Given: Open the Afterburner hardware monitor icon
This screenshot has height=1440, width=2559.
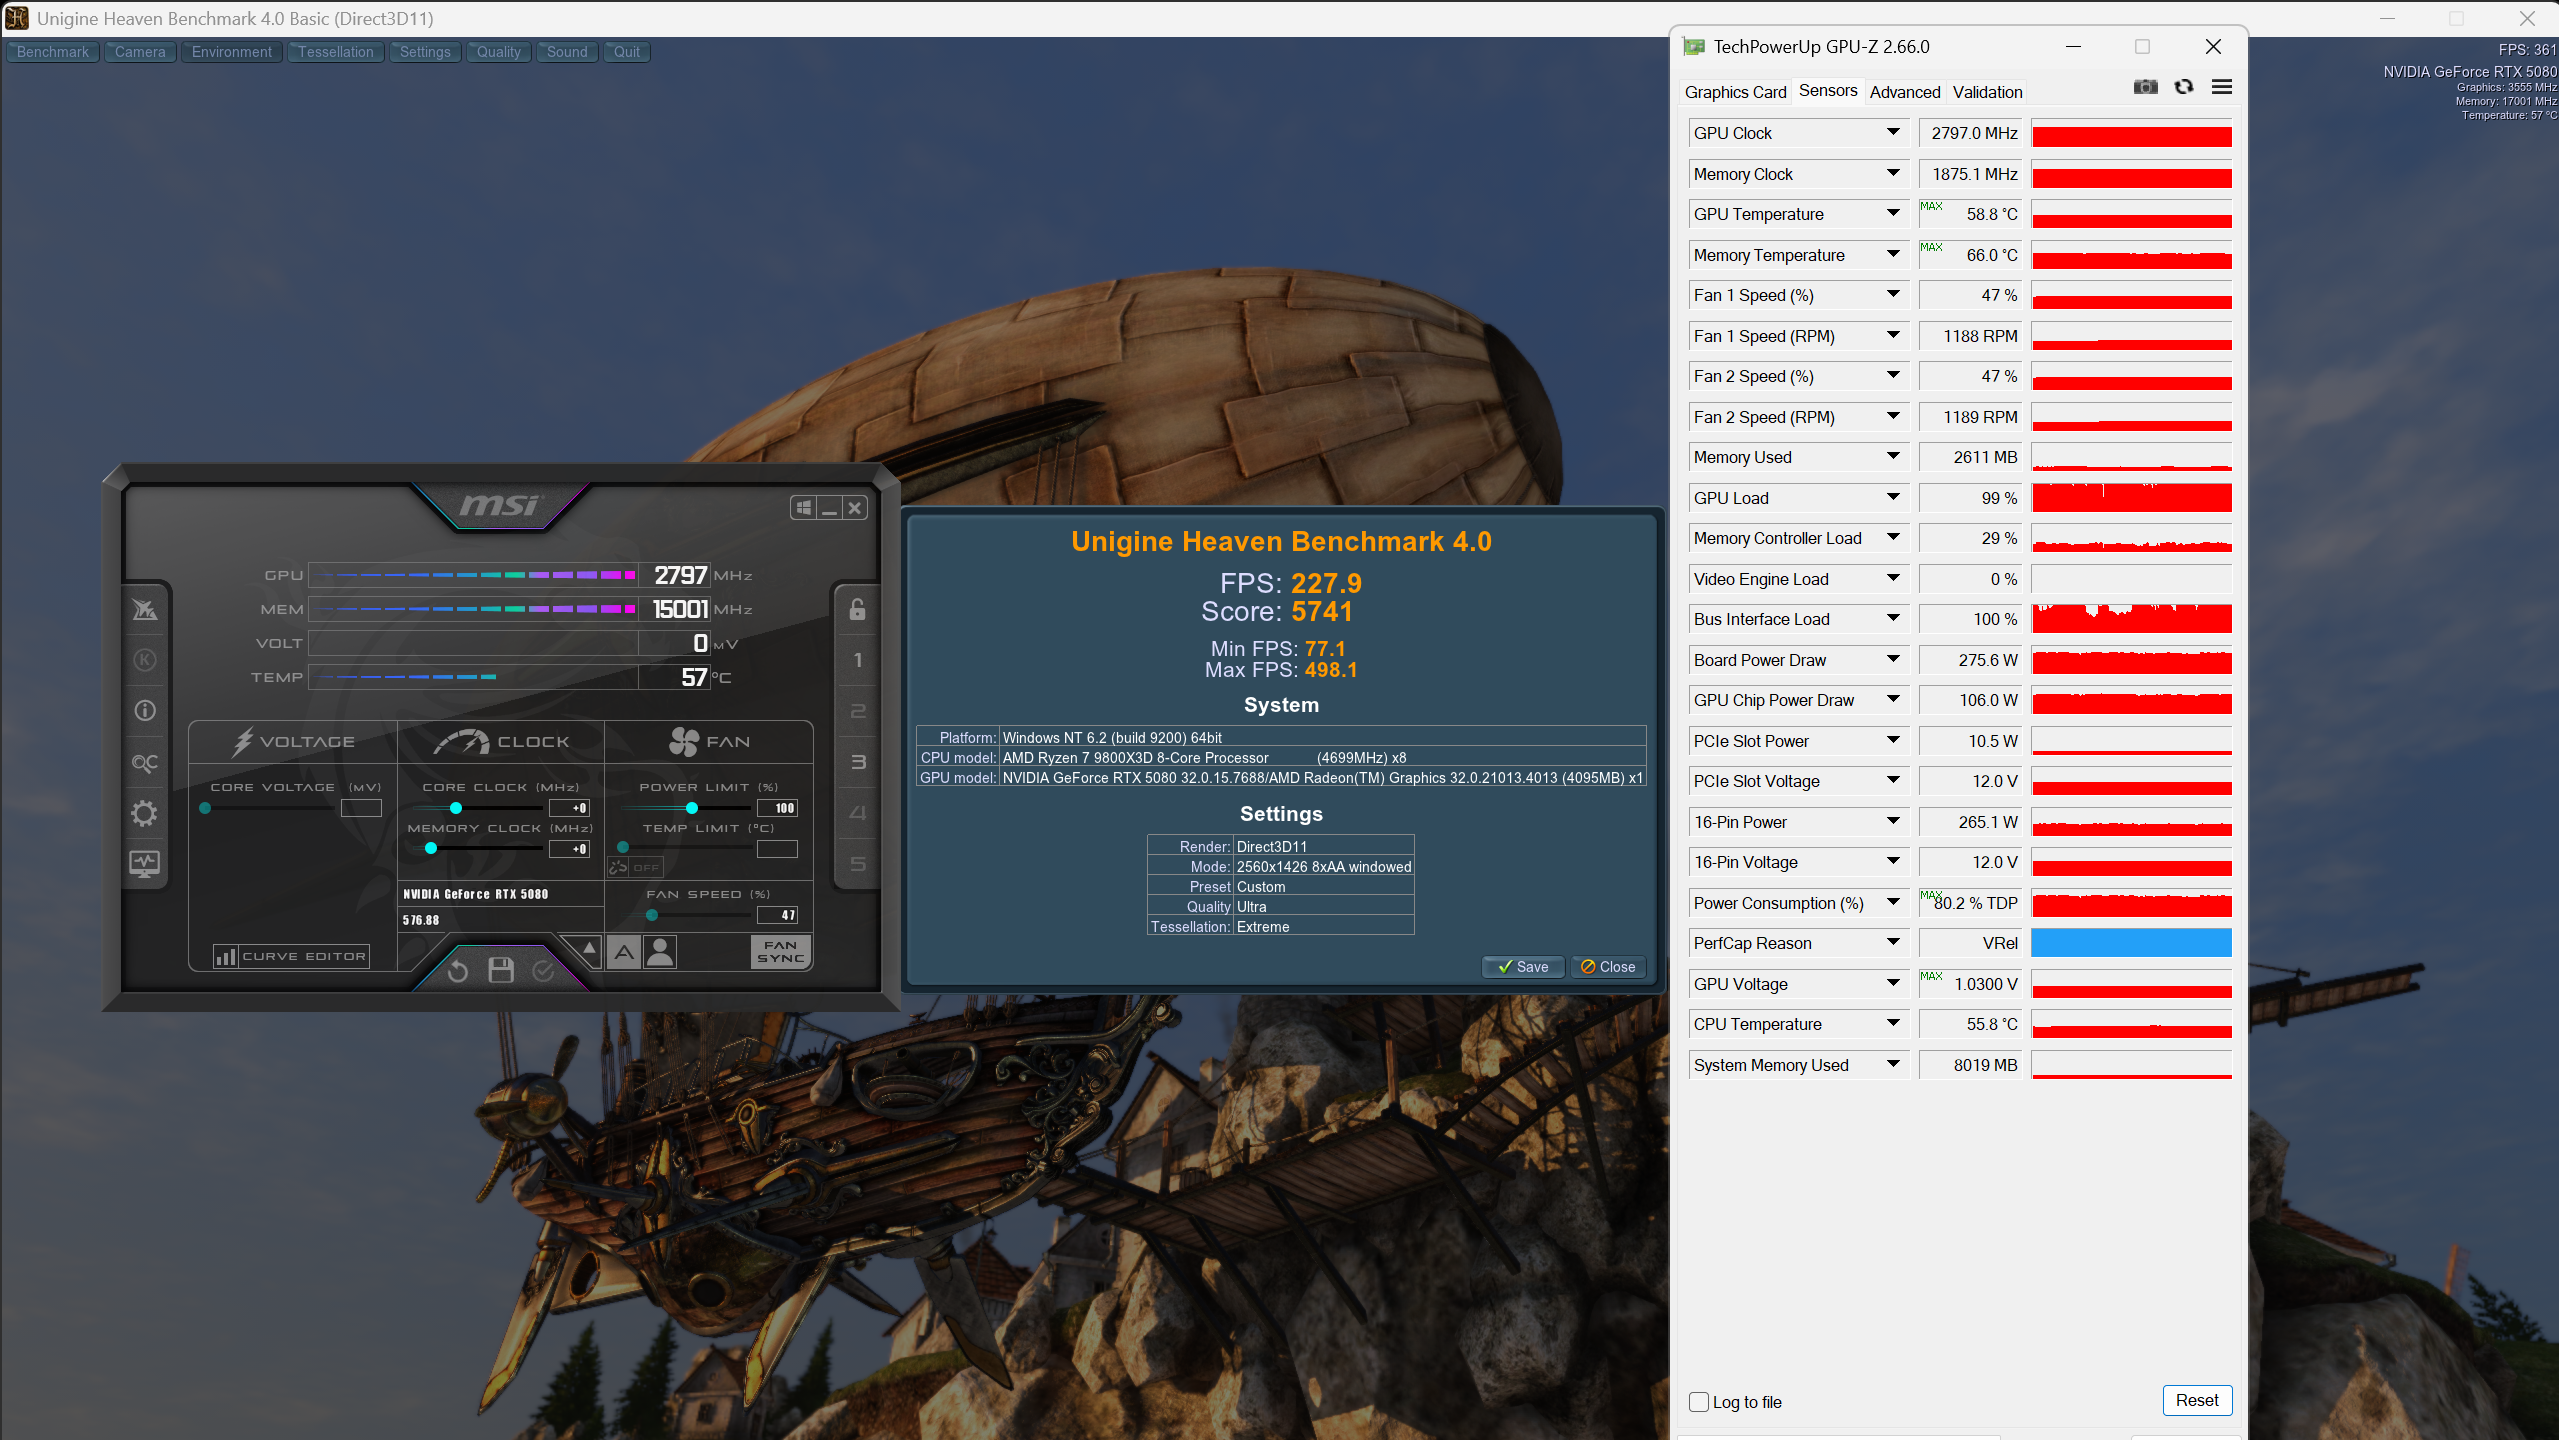Looking at the screenshot, I should pyautogui.click(x=145, y=864).
